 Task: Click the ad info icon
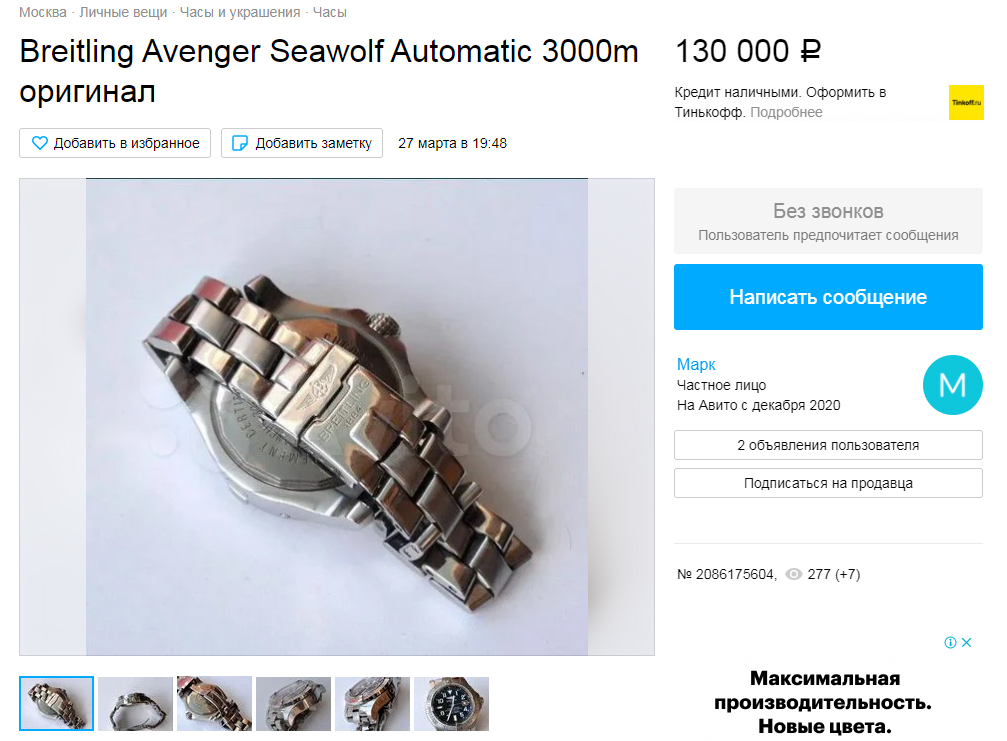pos(950,642)
